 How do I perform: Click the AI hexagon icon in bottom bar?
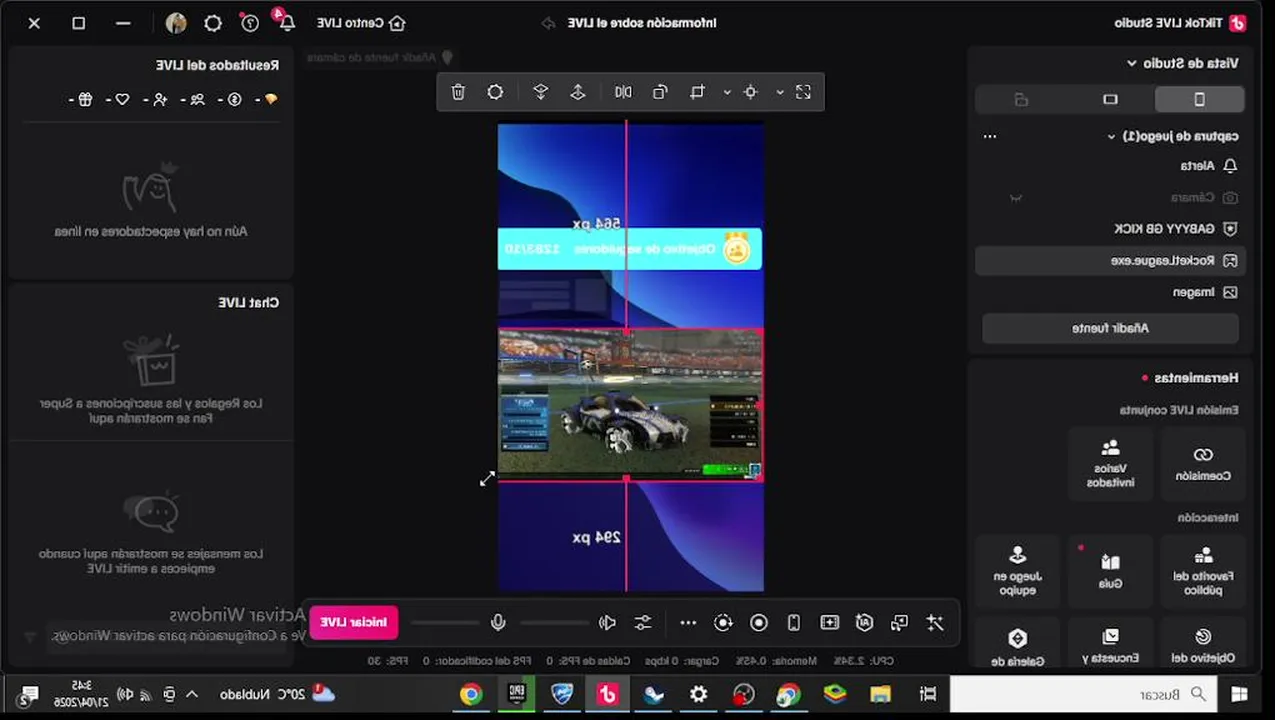864,623
